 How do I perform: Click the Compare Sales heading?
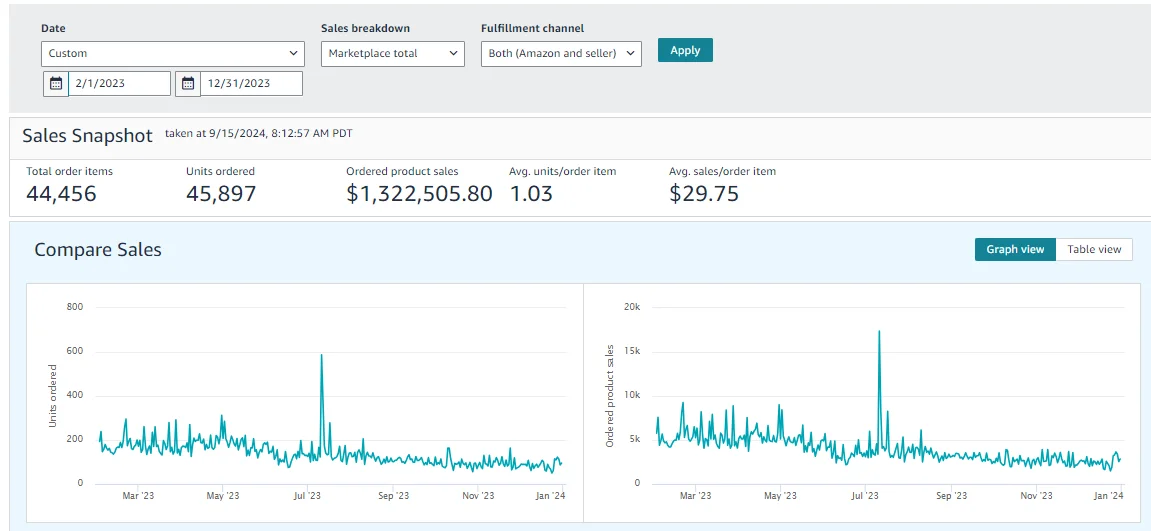98,250
